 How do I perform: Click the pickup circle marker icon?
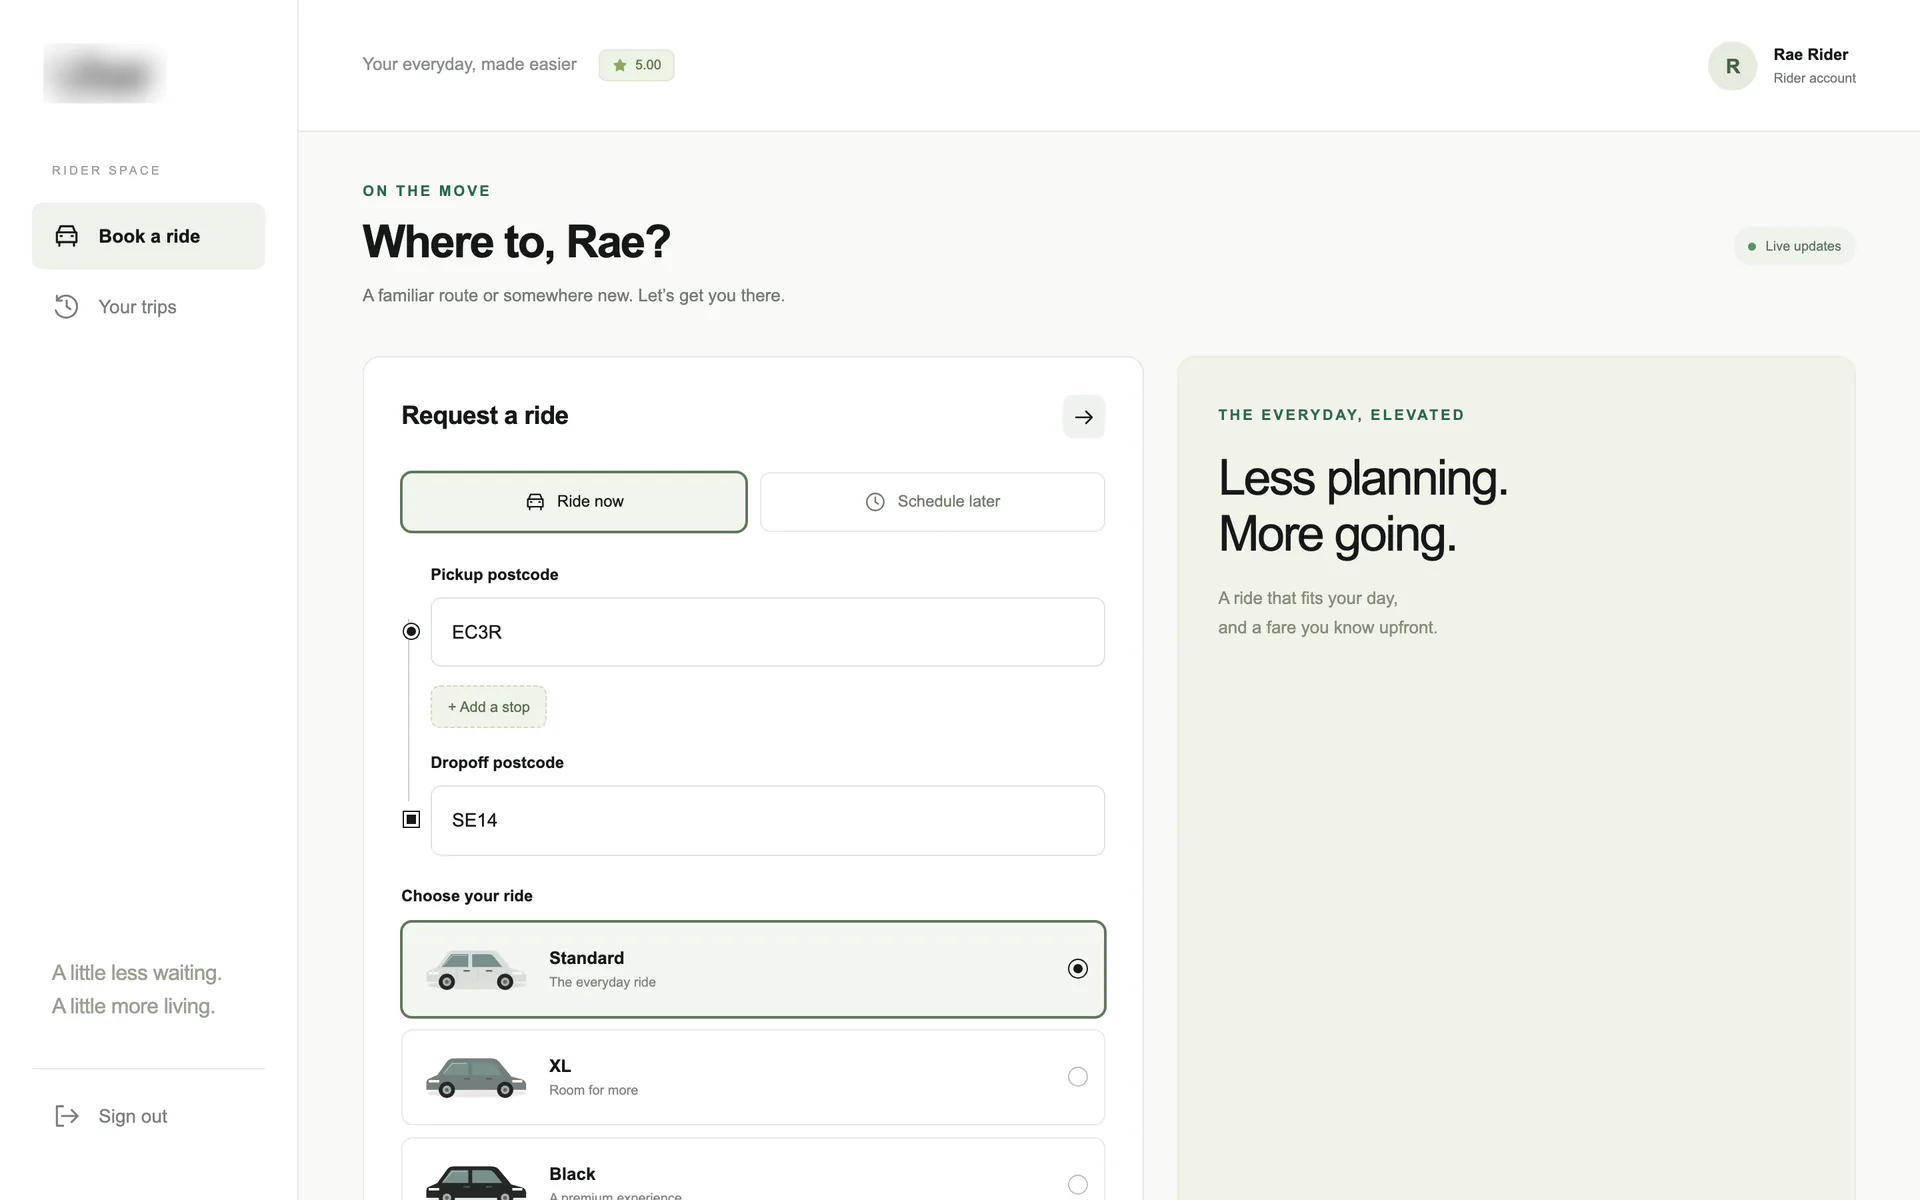click(x=411, y=631)
